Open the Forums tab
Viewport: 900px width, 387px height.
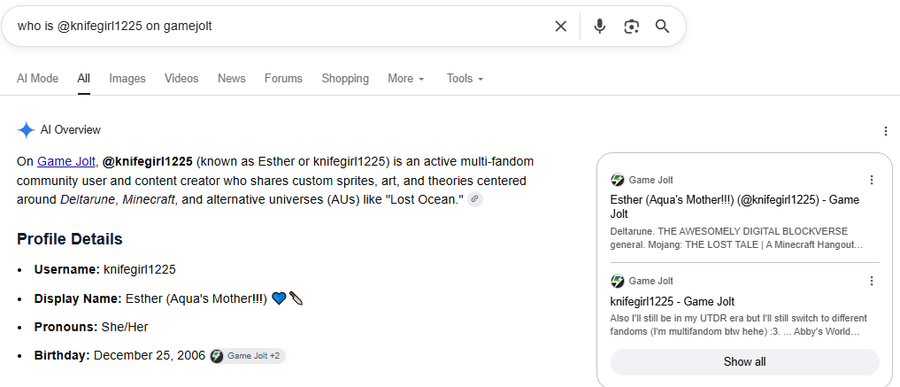pos(284,79)
